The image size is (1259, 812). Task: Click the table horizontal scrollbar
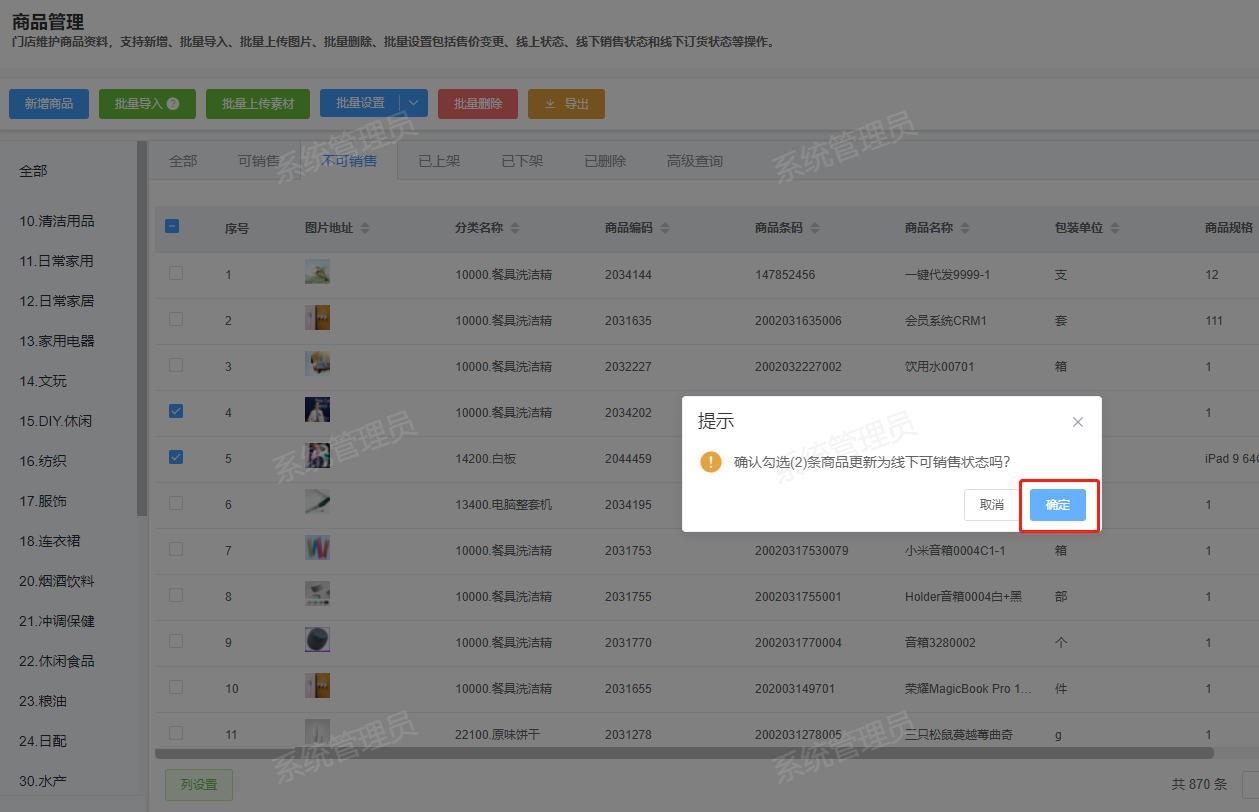(x=684, y=753)
